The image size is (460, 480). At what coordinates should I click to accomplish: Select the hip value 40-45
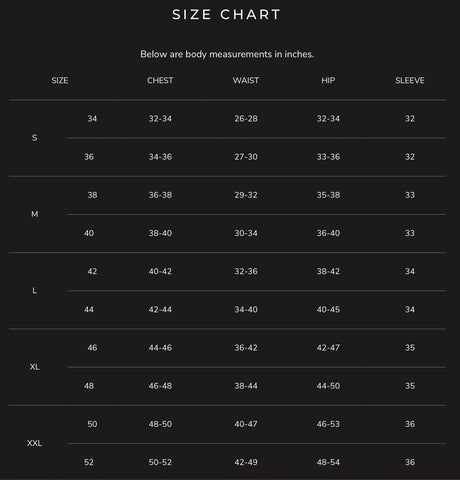tap(328, 309)
